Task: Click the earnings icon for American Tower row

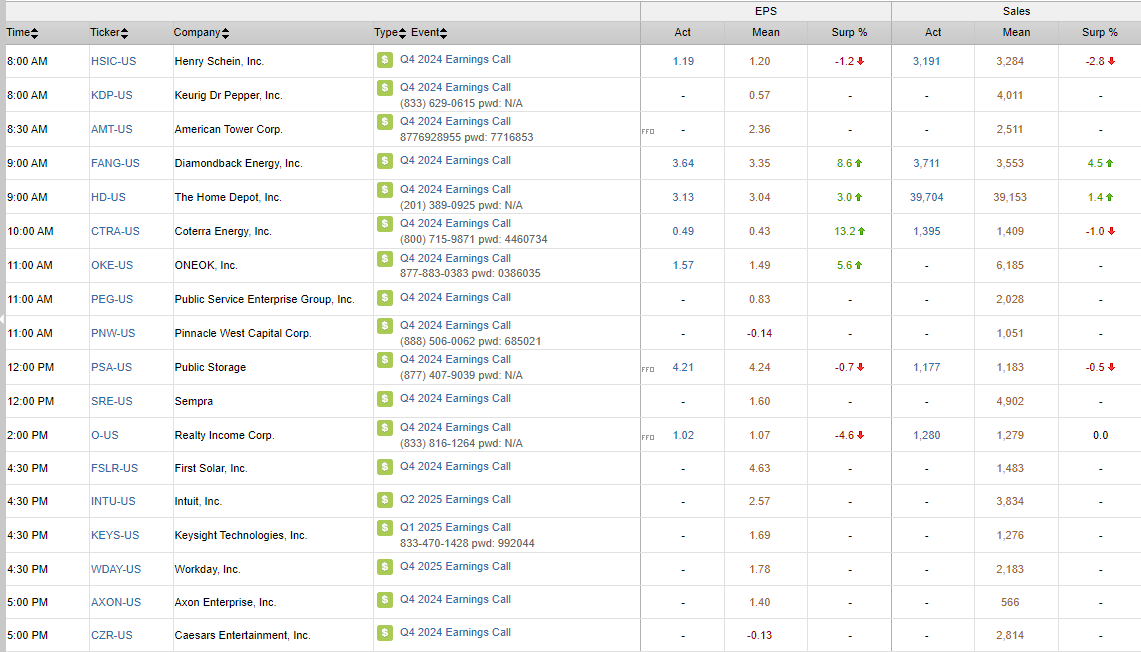Action: click(385, 122)
